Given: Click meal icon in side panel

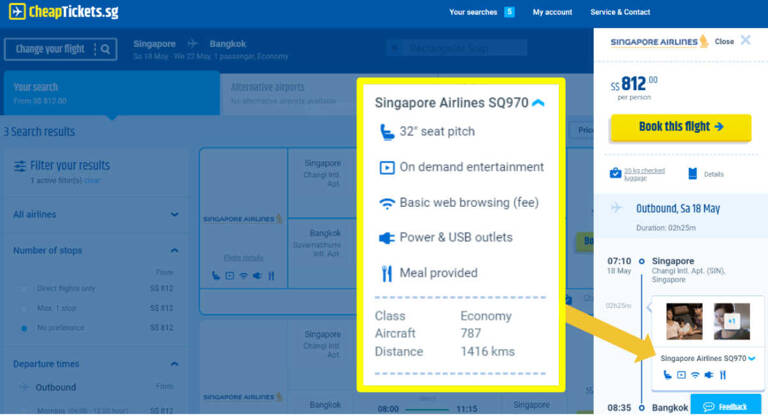Looking at the screenshot, I should [x=722, y=375].
